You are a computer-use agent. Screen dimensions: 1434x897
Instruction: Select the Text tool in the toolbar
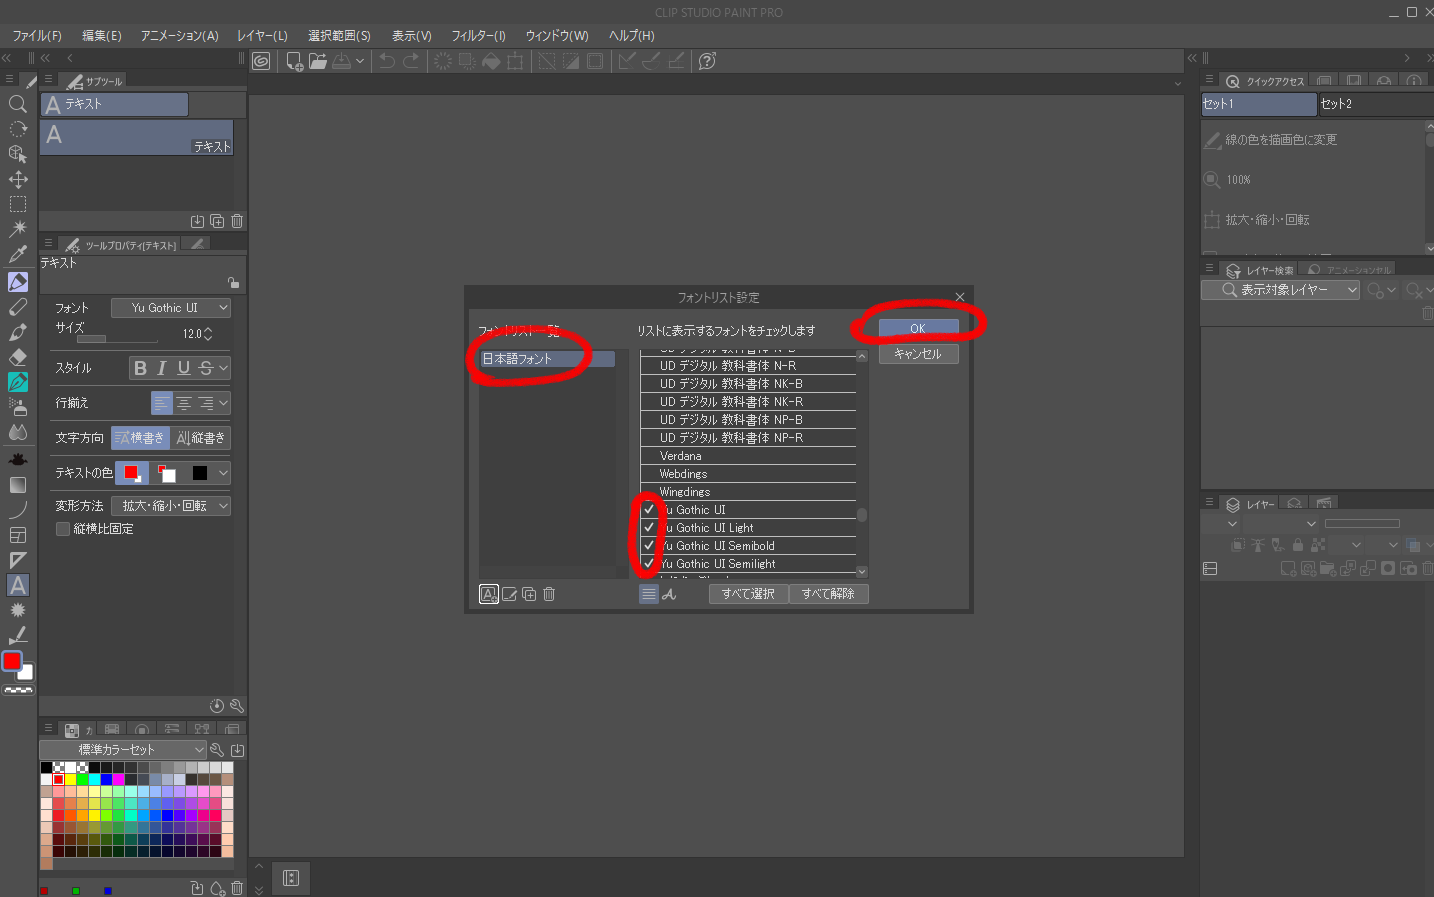pos(18,585)
